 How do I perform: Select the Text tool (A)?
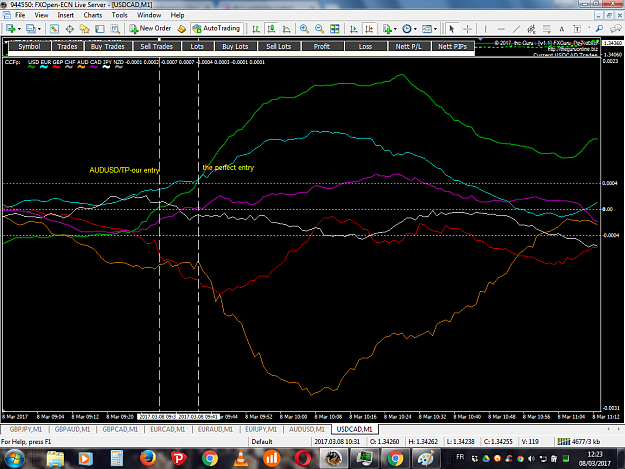coord(562,29)
